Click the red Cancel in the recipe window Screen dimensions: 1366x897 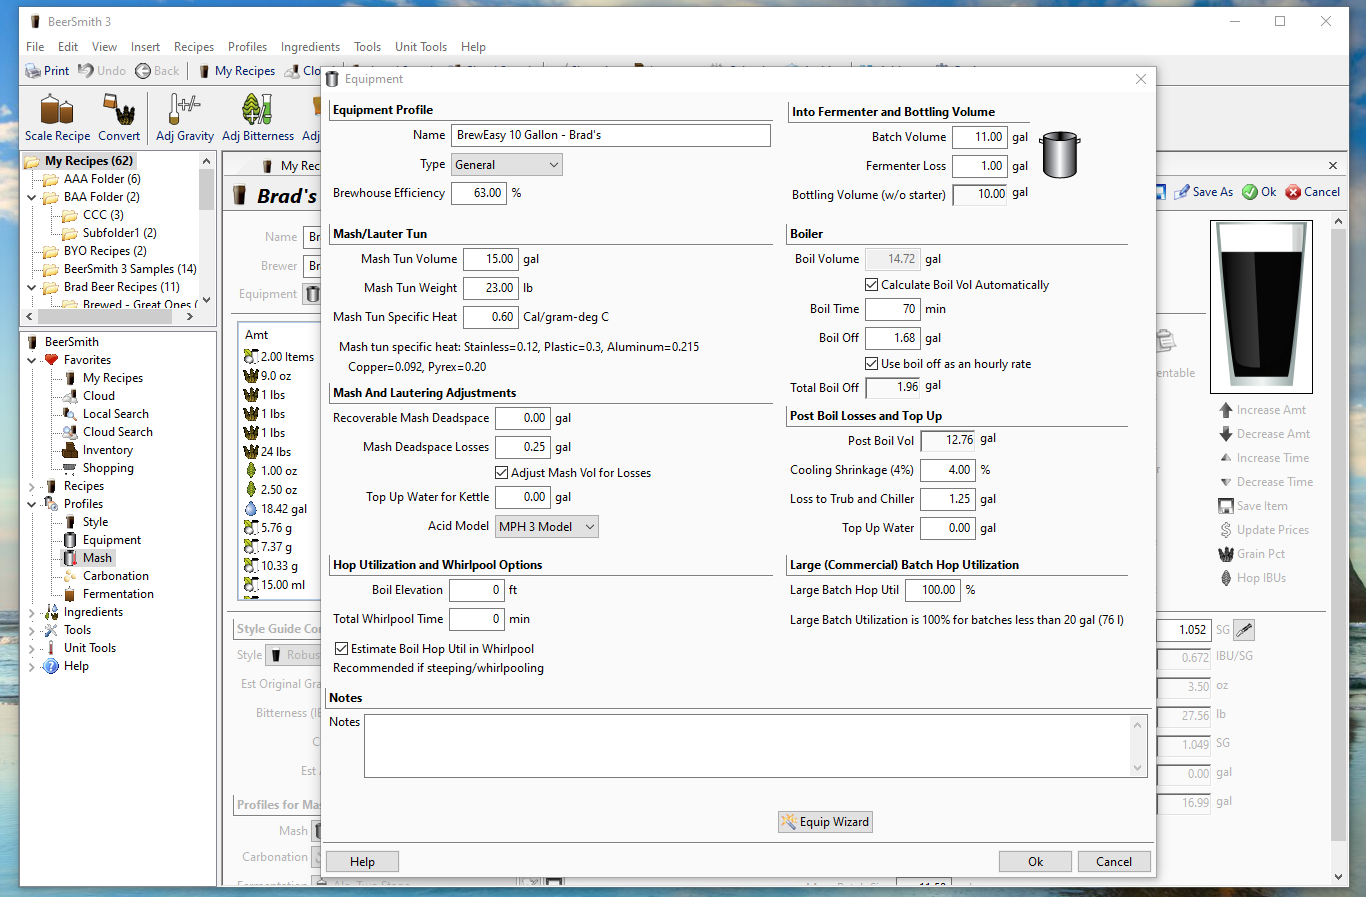[1312, 192]
